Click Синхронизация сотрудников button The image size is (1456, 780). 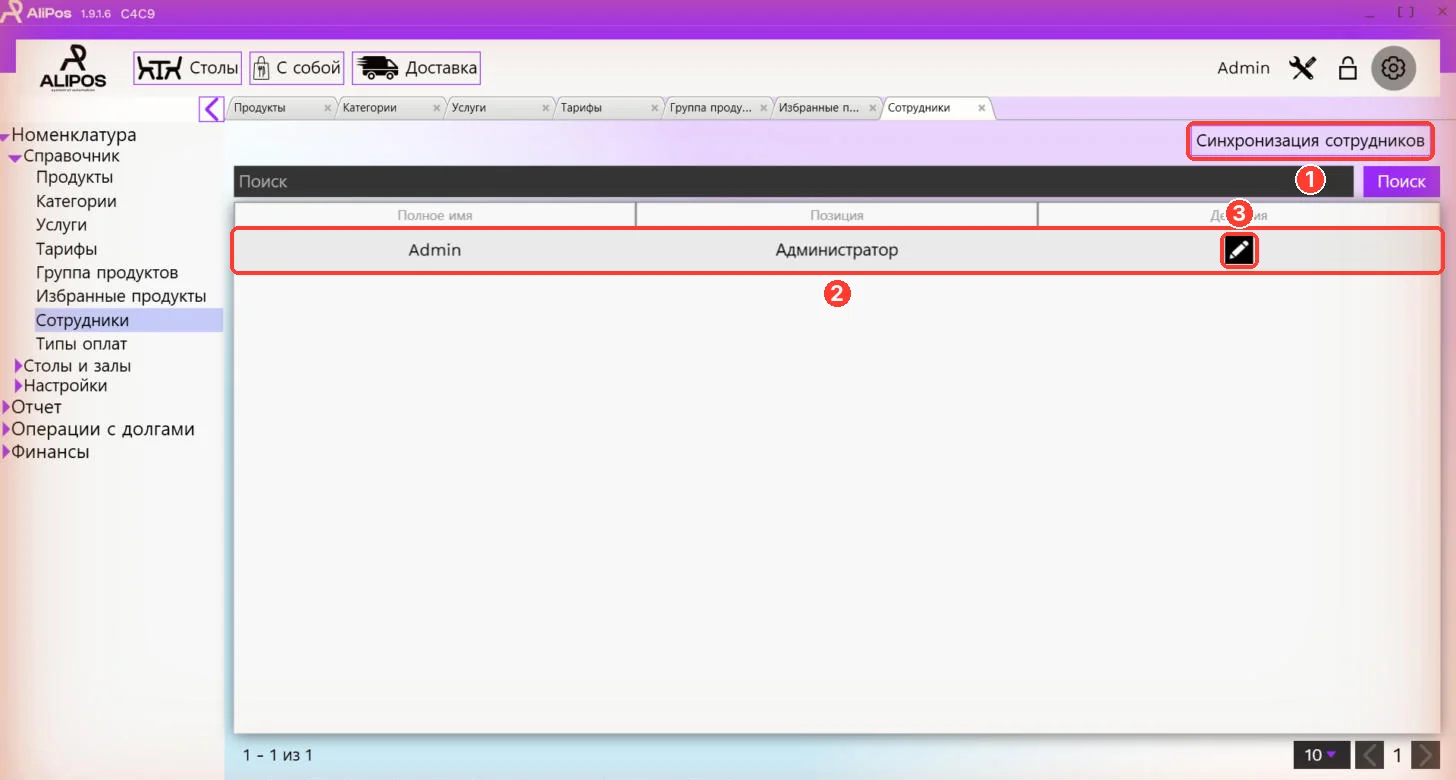click(x=1310, y=141)
